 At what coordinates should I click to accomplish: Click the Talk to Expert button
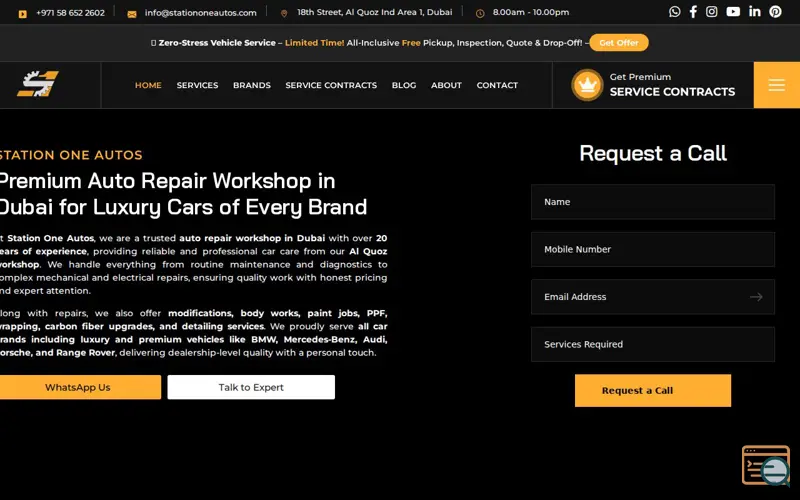(x=251, y=387)
